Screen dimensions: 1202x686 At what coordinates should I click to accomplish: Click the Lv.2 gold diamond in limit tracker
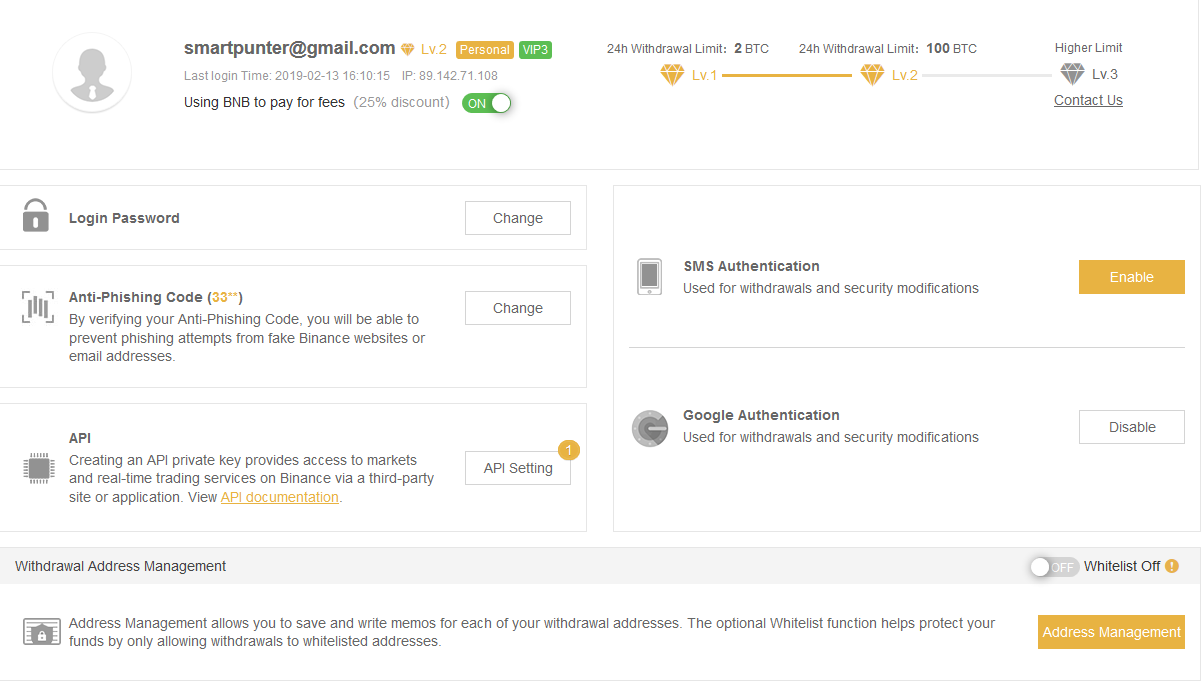[872, 75]
